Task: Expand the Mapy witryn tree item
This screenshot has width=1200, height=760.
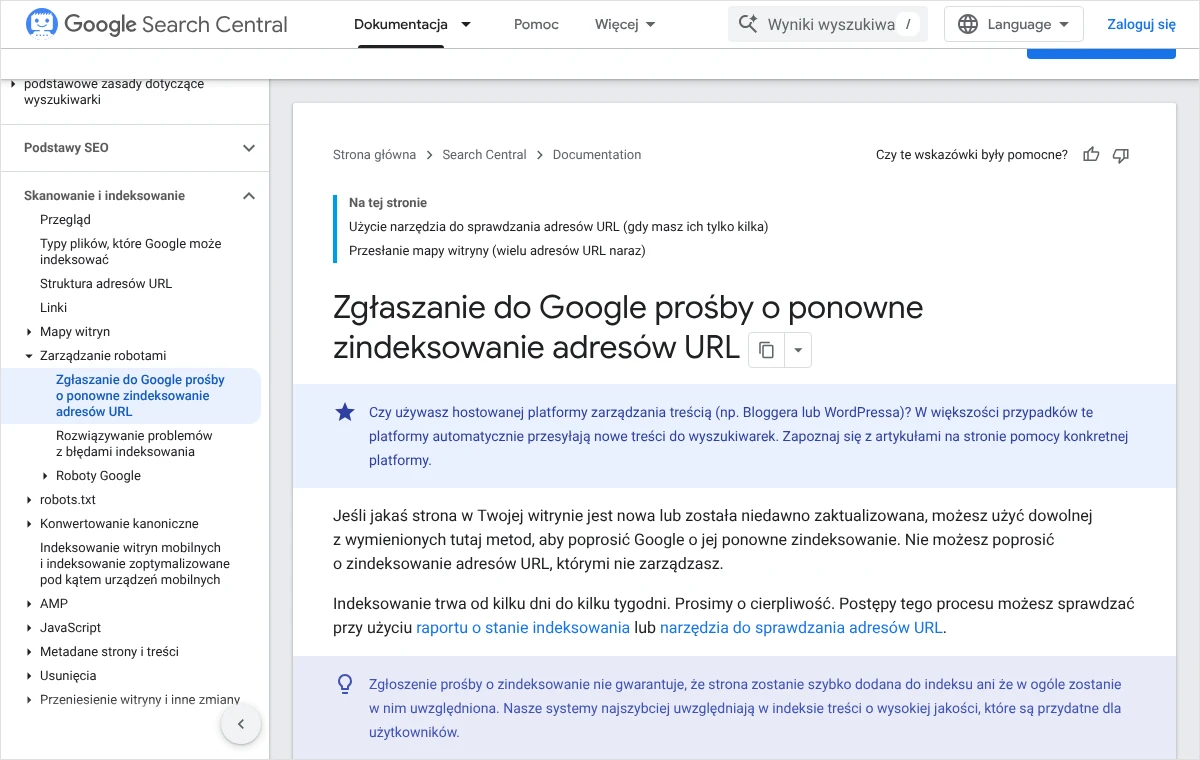Action: point(29,332)
